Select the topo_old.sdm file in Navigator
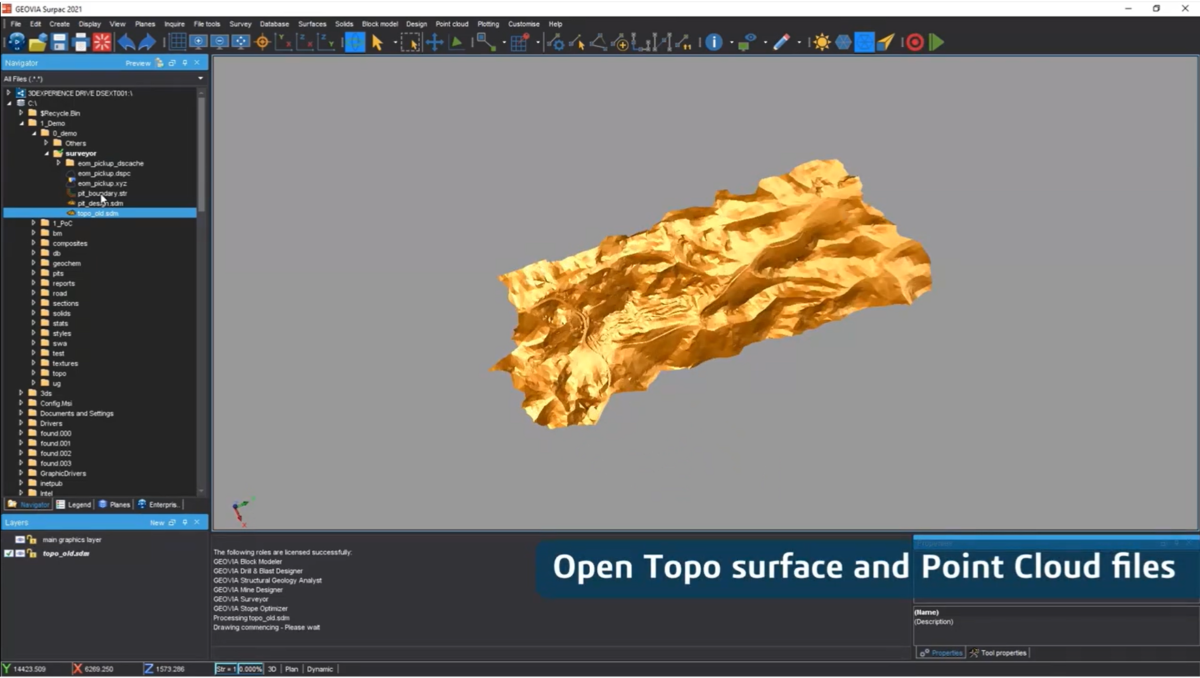Screen dimensions: 1200x678 [97, 213]
